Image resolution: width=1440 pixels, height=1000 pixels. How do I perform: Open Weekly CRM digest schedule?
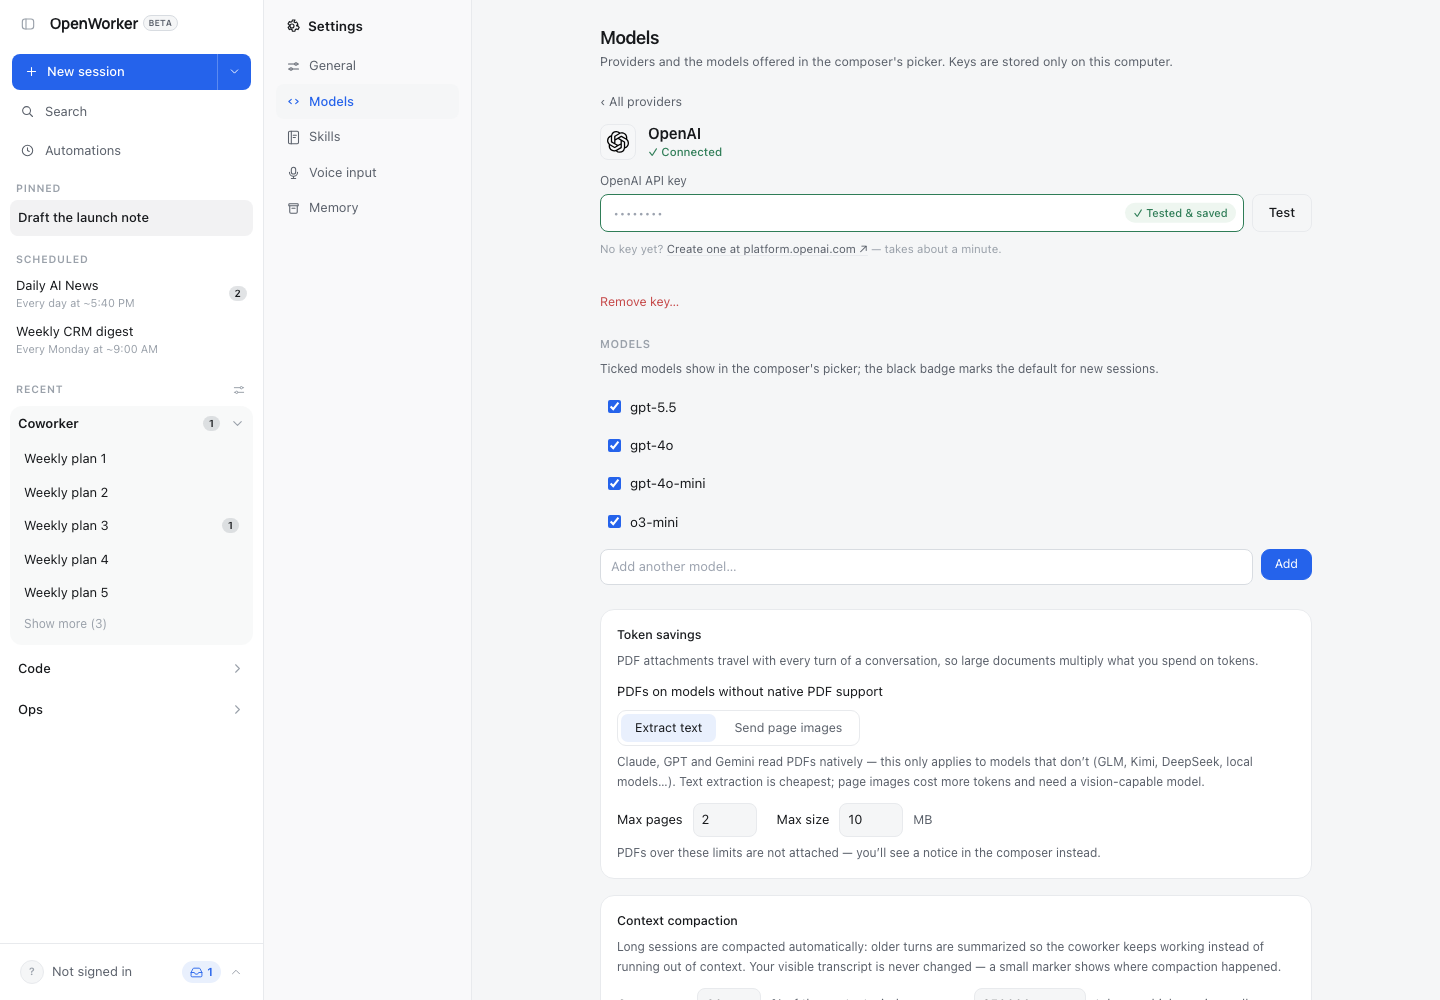[131, 340]
